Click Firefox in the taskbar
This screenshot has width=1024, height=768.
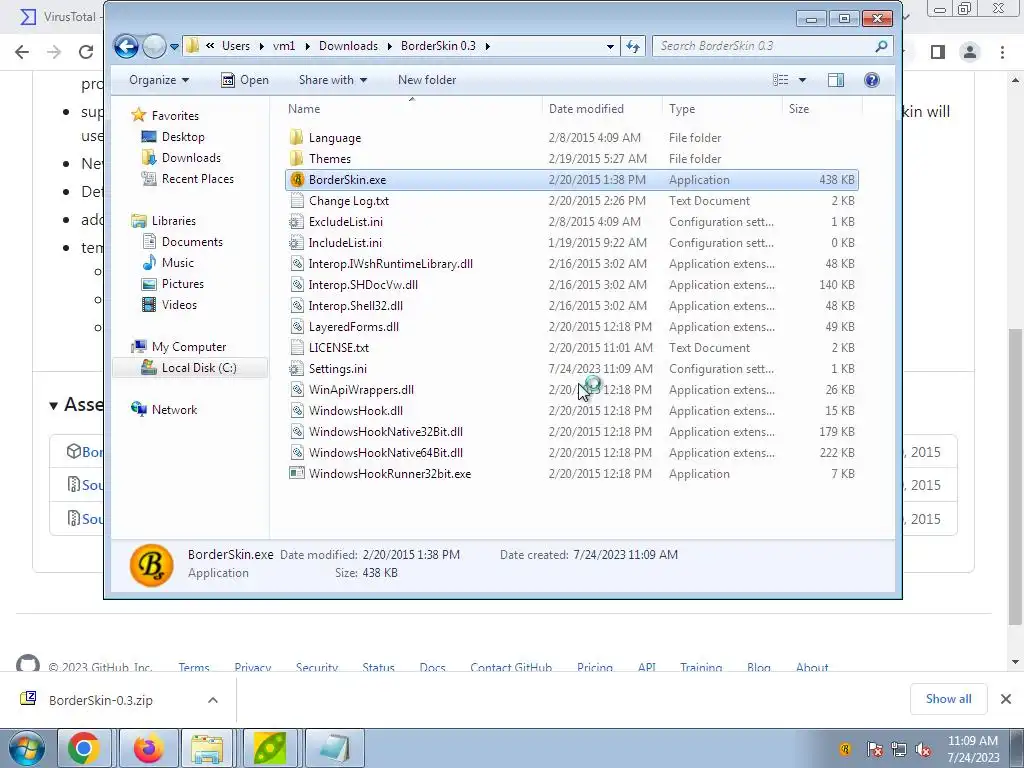click(148, 748)
